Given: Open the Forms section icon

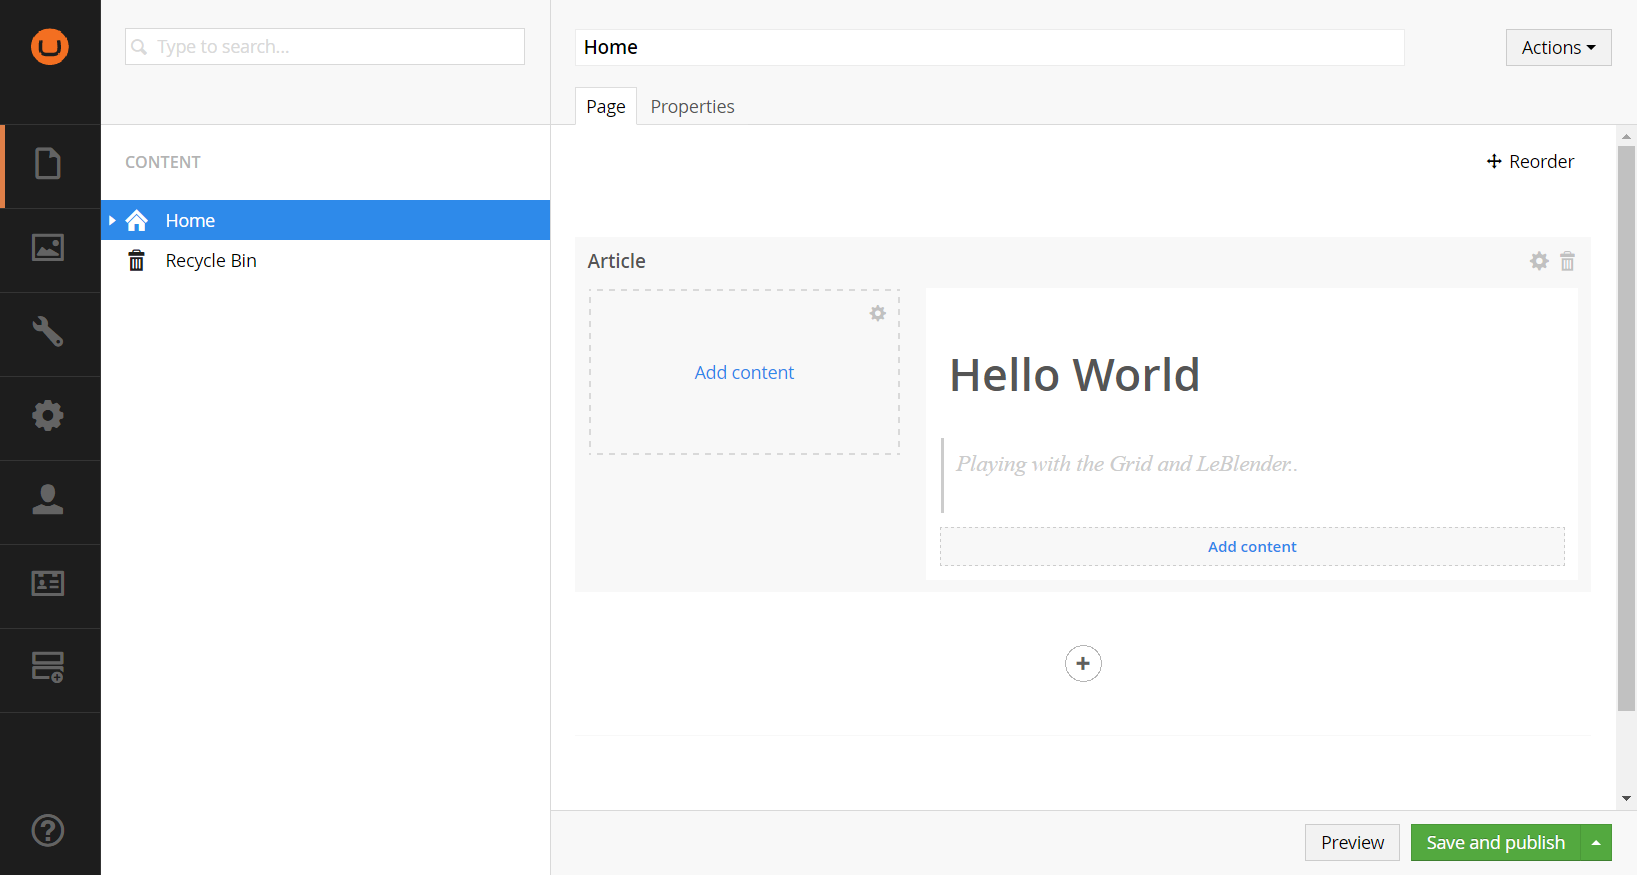Looking at the screenshot, I should (x=48, y=667).
